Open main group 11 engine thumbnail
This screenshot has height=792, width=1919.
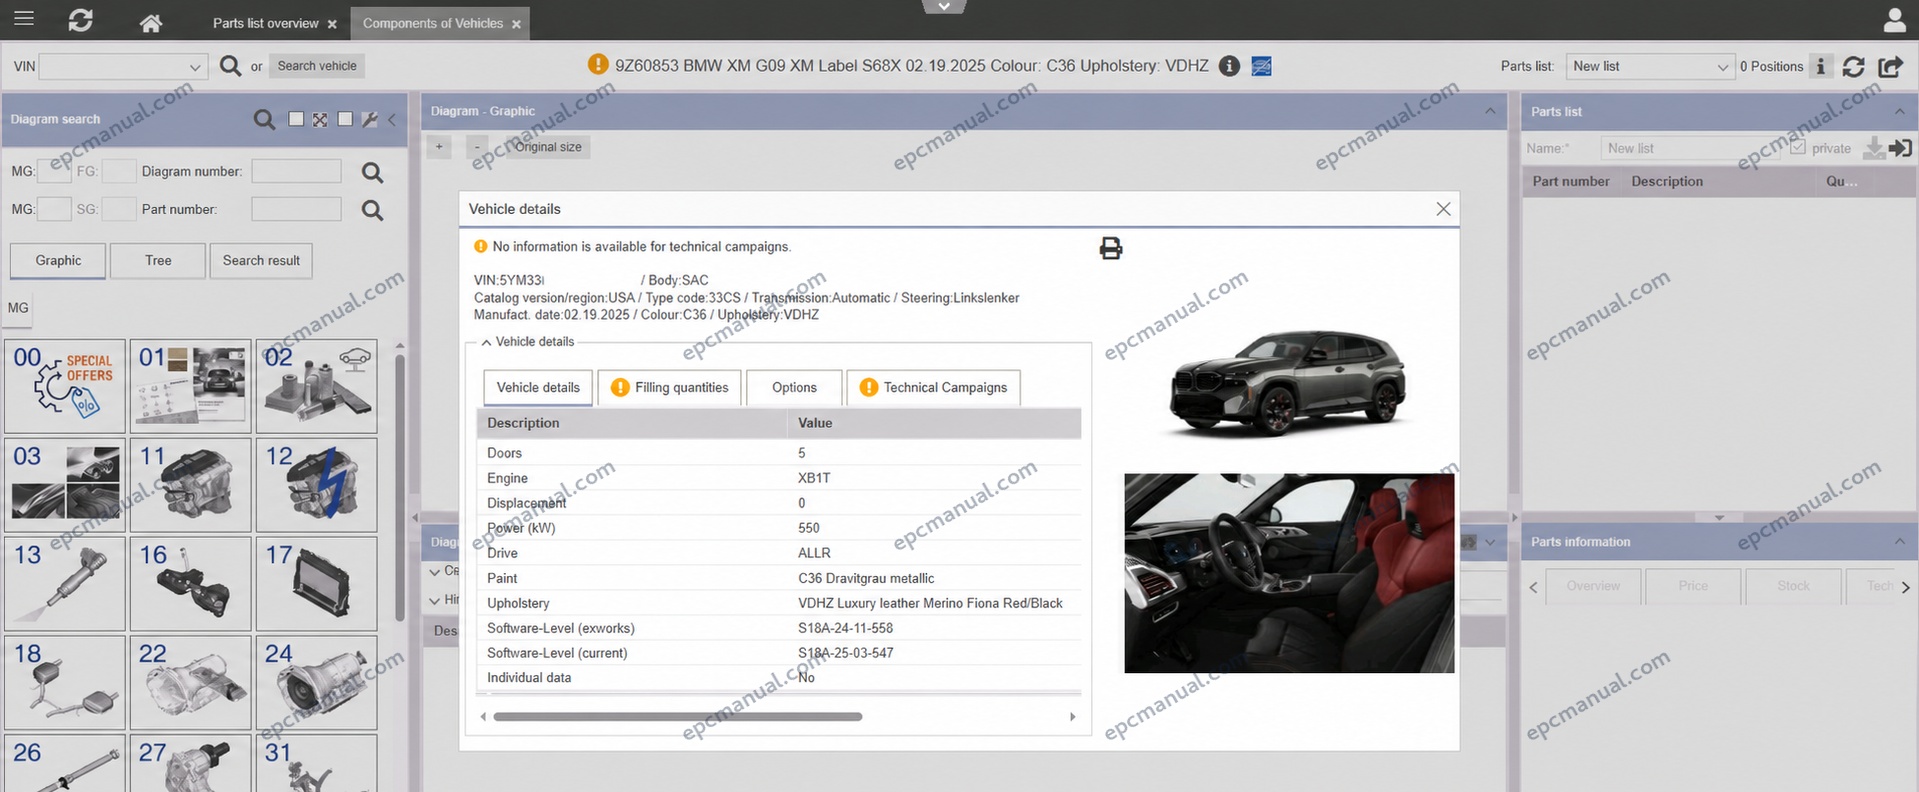[x=190, y=484]
